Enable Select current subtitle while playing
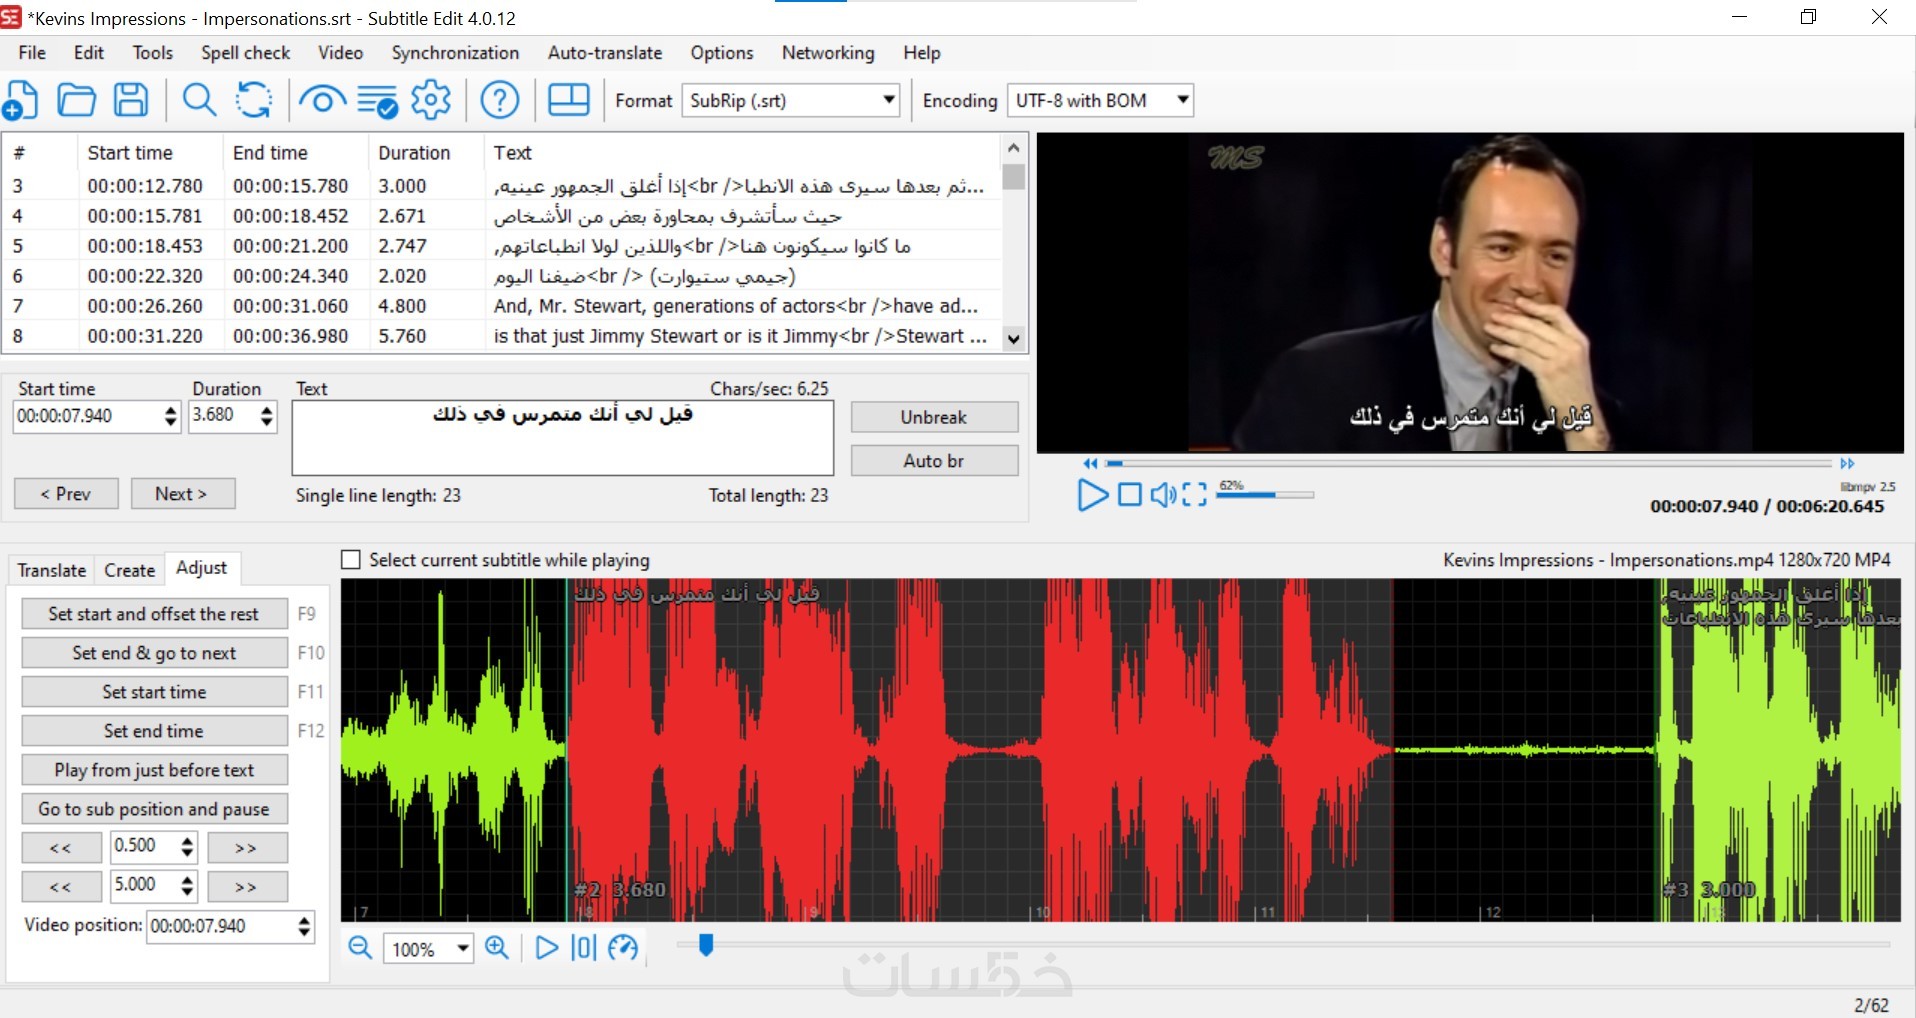 [x=351, y=560]
